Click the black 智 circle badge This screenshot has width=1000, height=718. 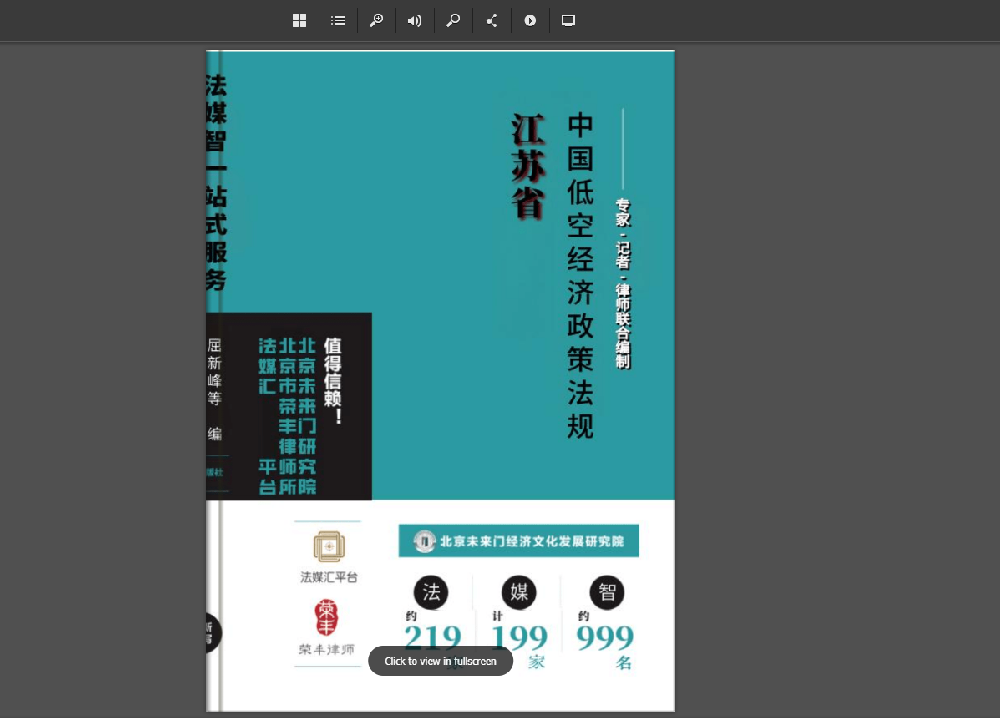(607, 592)
